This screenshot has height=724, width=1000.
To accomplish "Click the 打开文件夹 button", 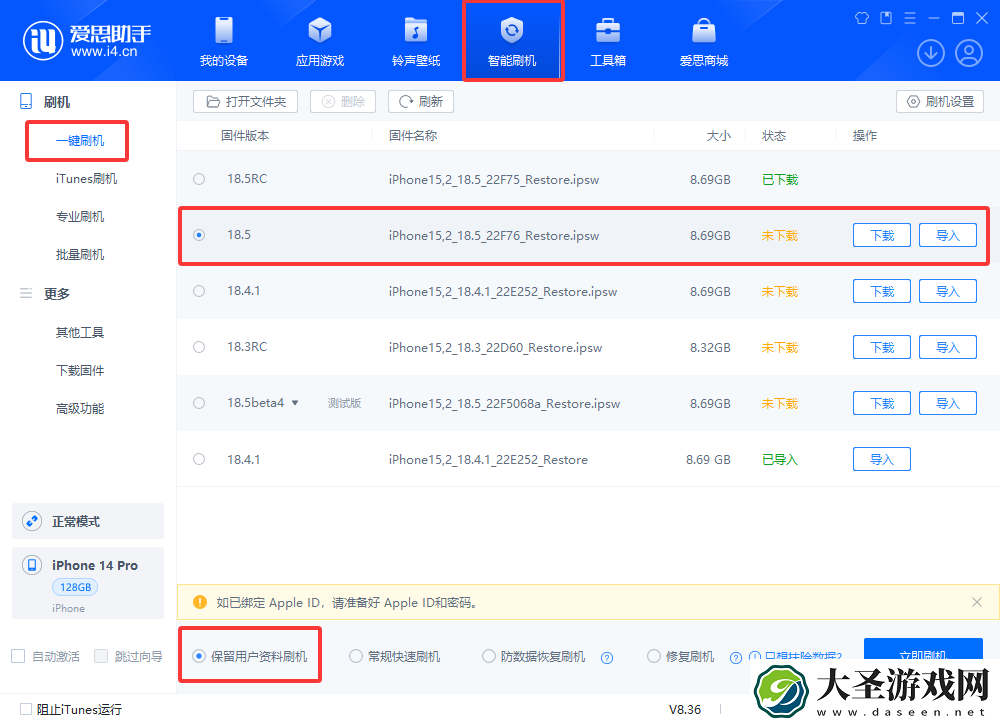I will (x=246, y=101).
